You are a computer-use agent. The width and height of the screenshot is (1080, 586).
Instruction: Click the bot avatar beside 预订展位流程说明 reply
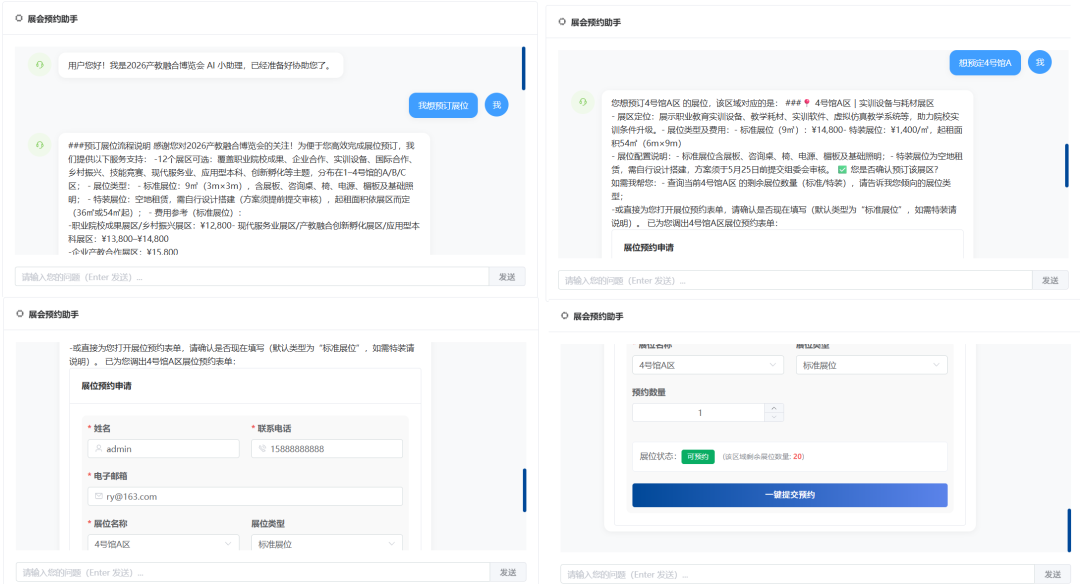[40, 145]
